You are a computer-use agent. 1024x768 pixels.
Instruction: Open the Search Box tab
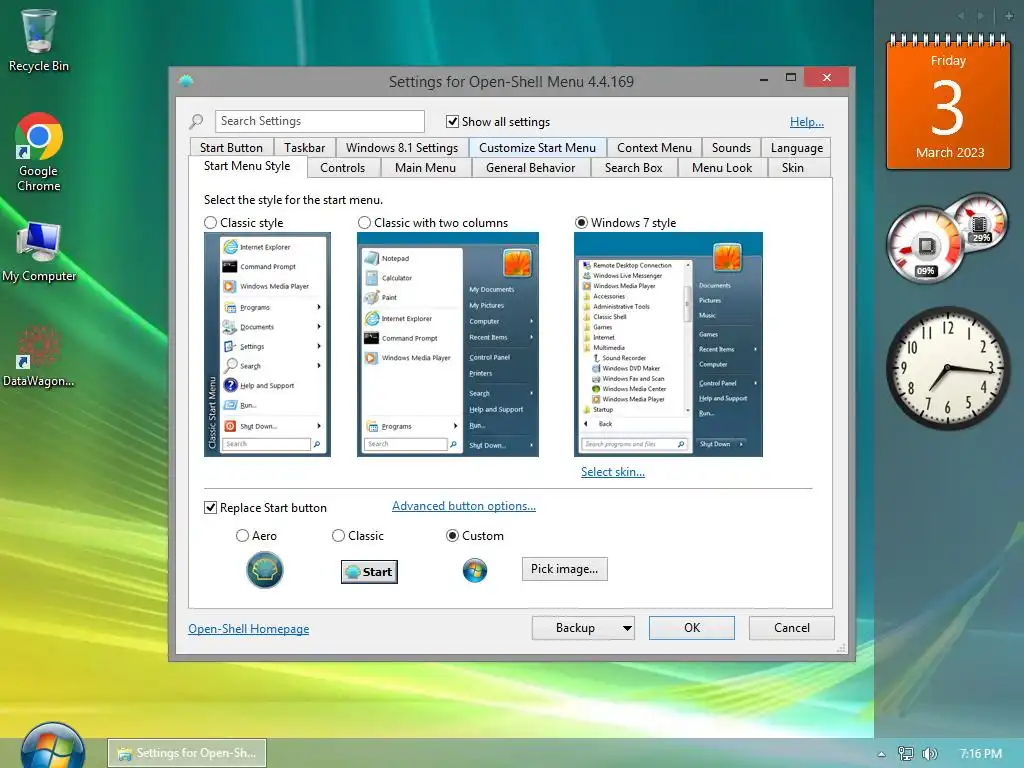tap(633, 168)
